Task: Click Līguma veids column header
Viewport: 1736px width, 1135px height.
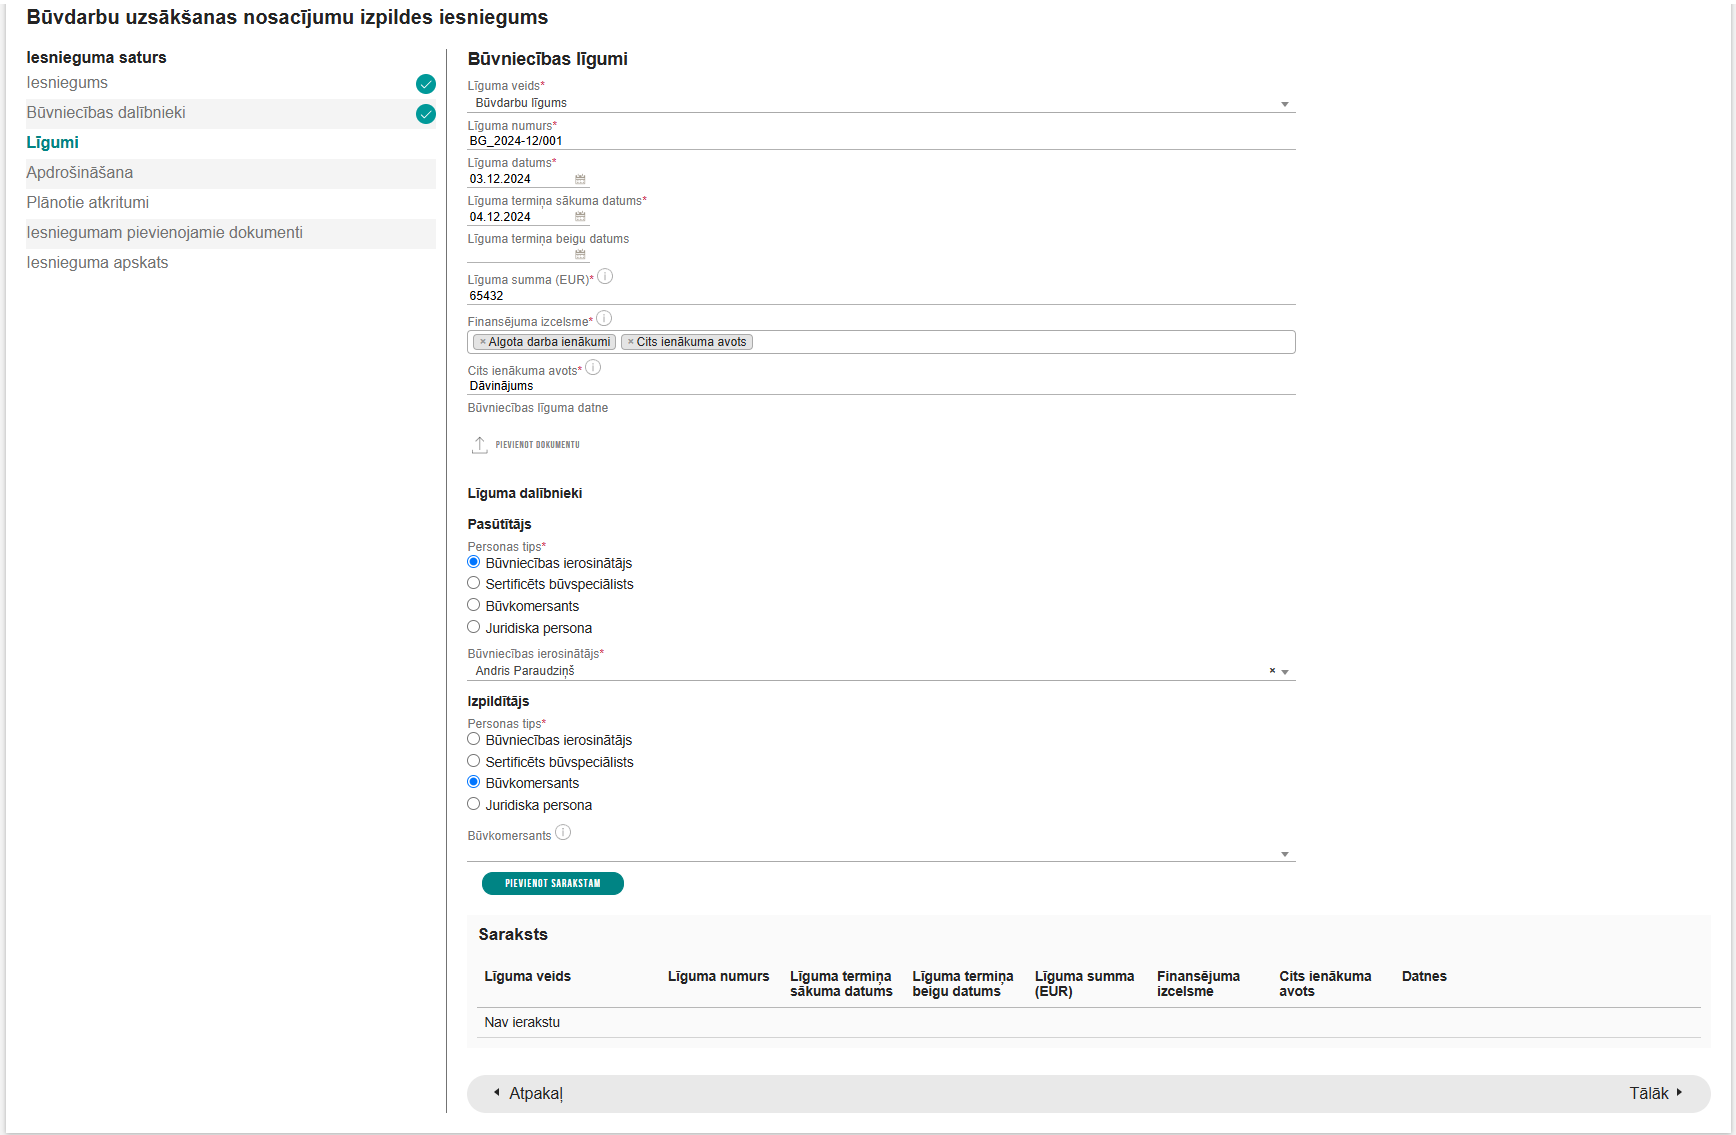Action: tap(528, 976)
